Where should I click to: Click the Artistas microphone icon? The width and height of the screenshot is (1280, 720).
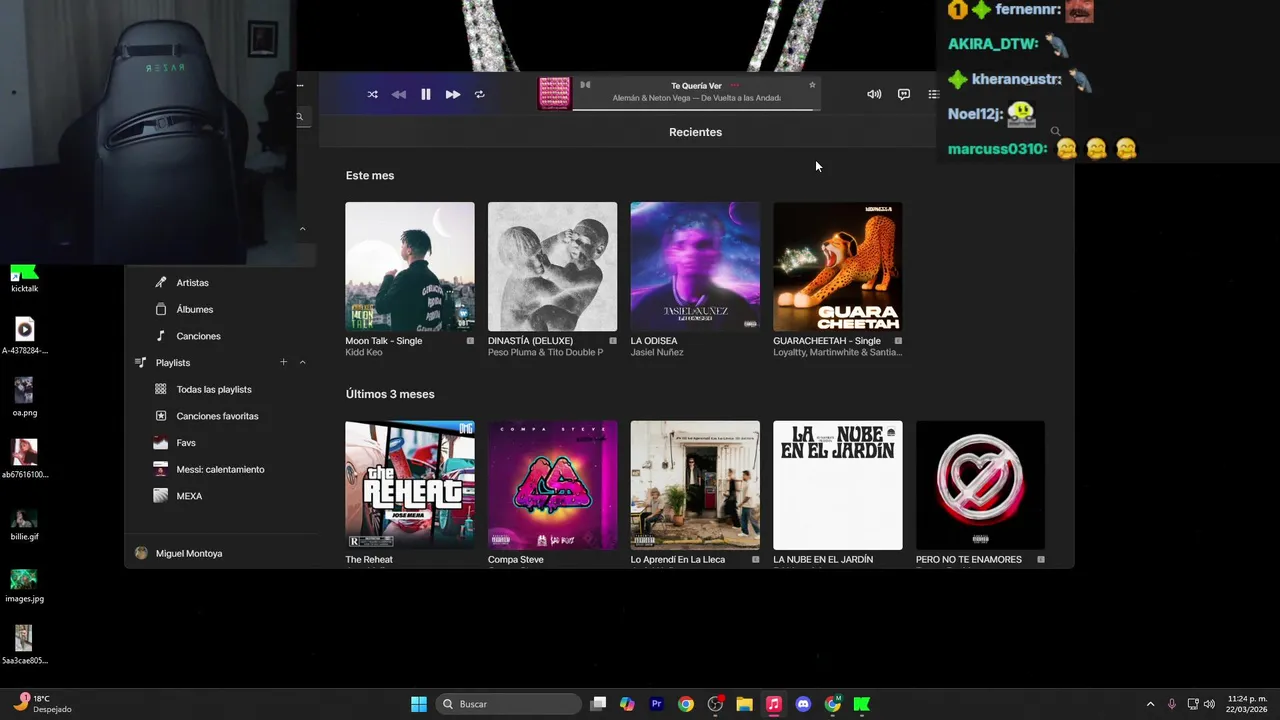(161, 283)
